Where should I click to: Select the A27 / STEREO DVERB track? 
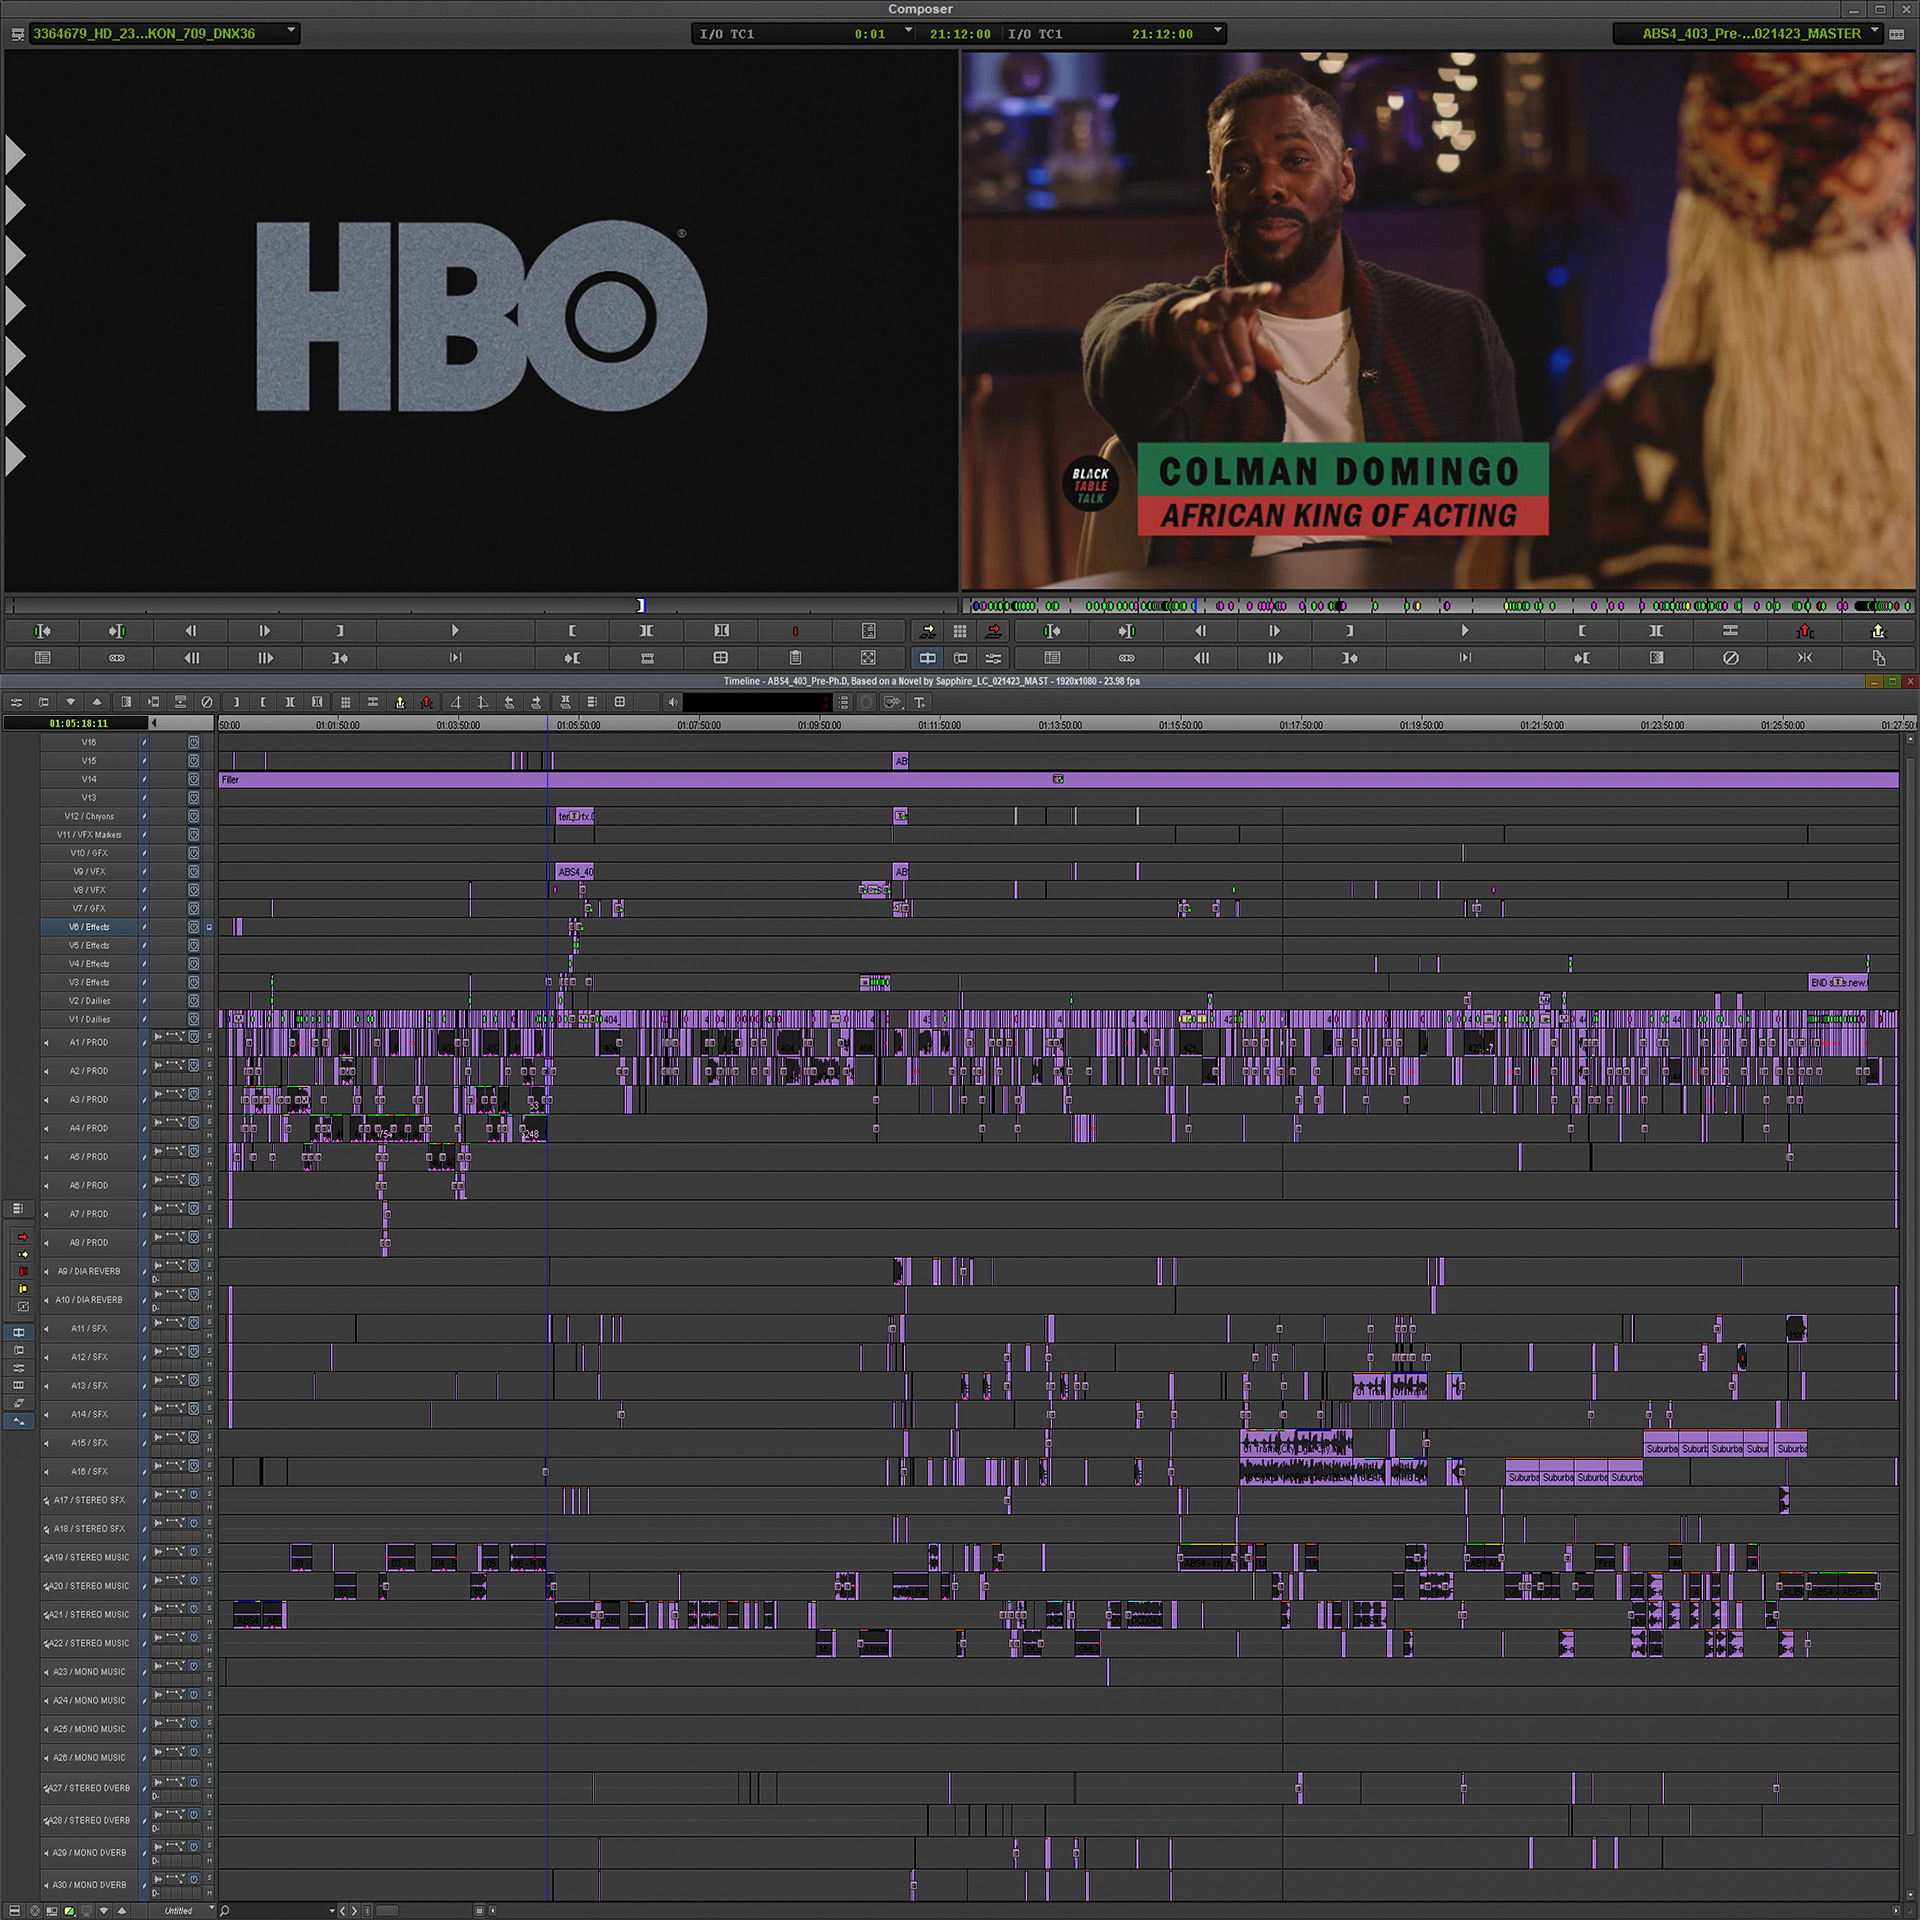(90, 1787)
